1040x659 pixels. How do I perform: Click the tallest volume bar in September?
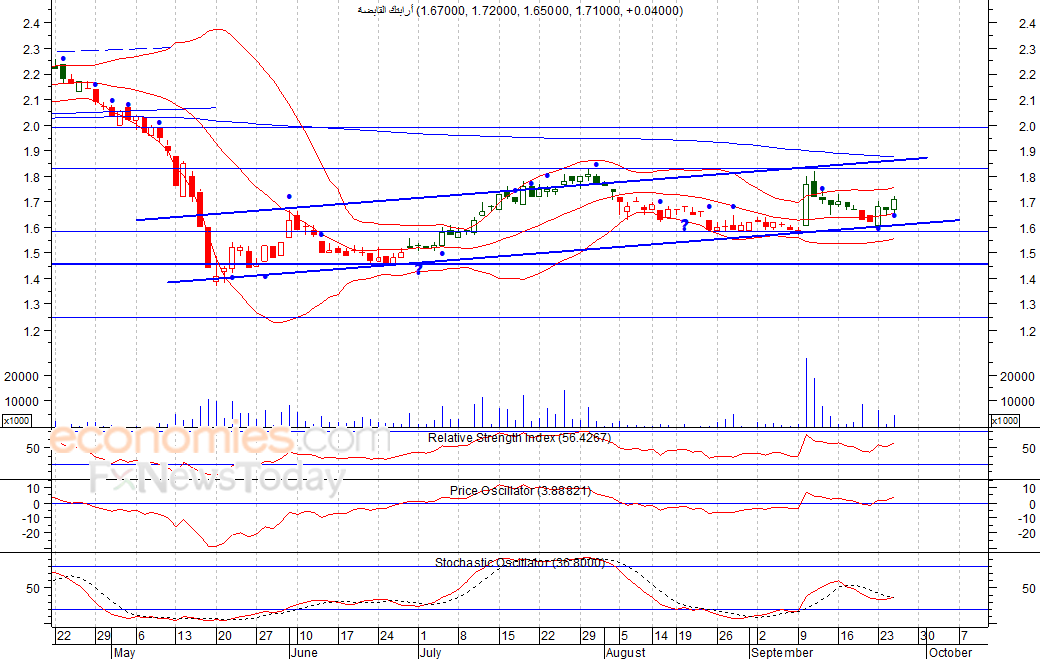pyautogui.click(x=806, y=392)
